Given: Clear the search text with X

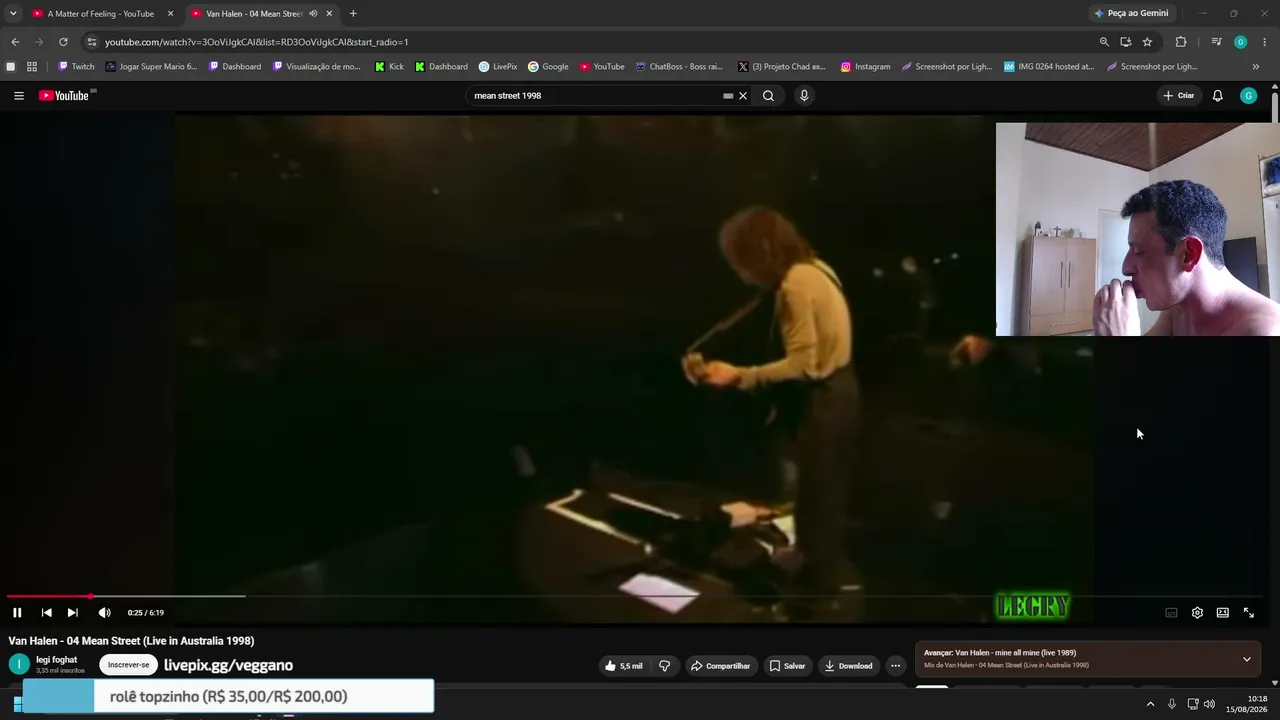Looking at the screenshot, I should [x=743, y=96].
